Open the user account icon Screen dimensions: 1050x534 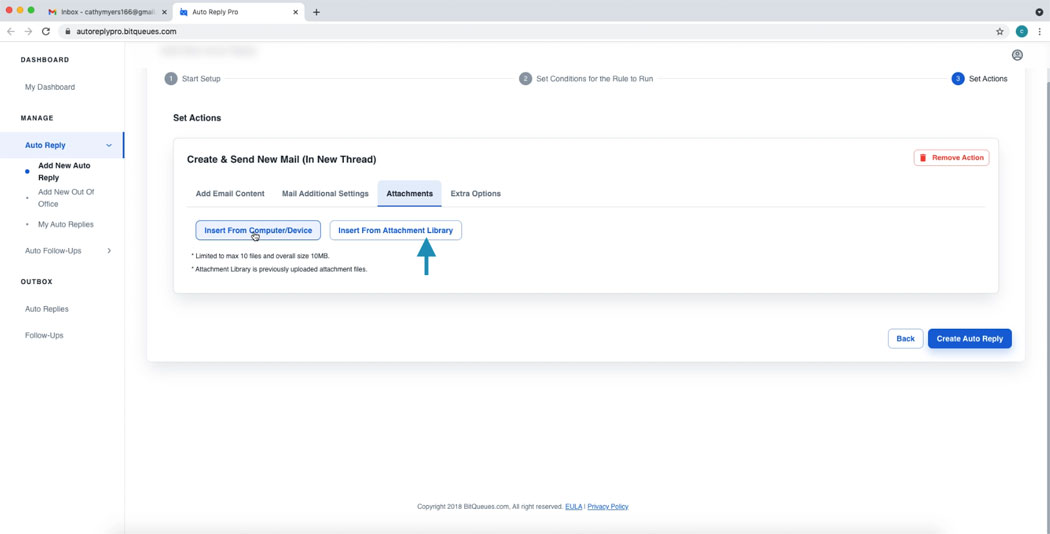coord(1017,55)
